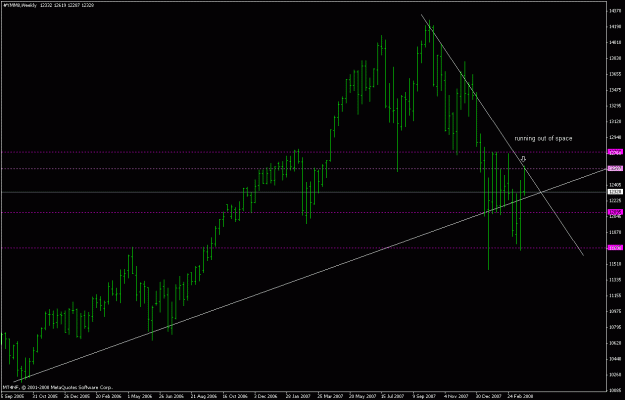Click the 12405 price scale value
The image size is (625, 400).
coord(614,185)
